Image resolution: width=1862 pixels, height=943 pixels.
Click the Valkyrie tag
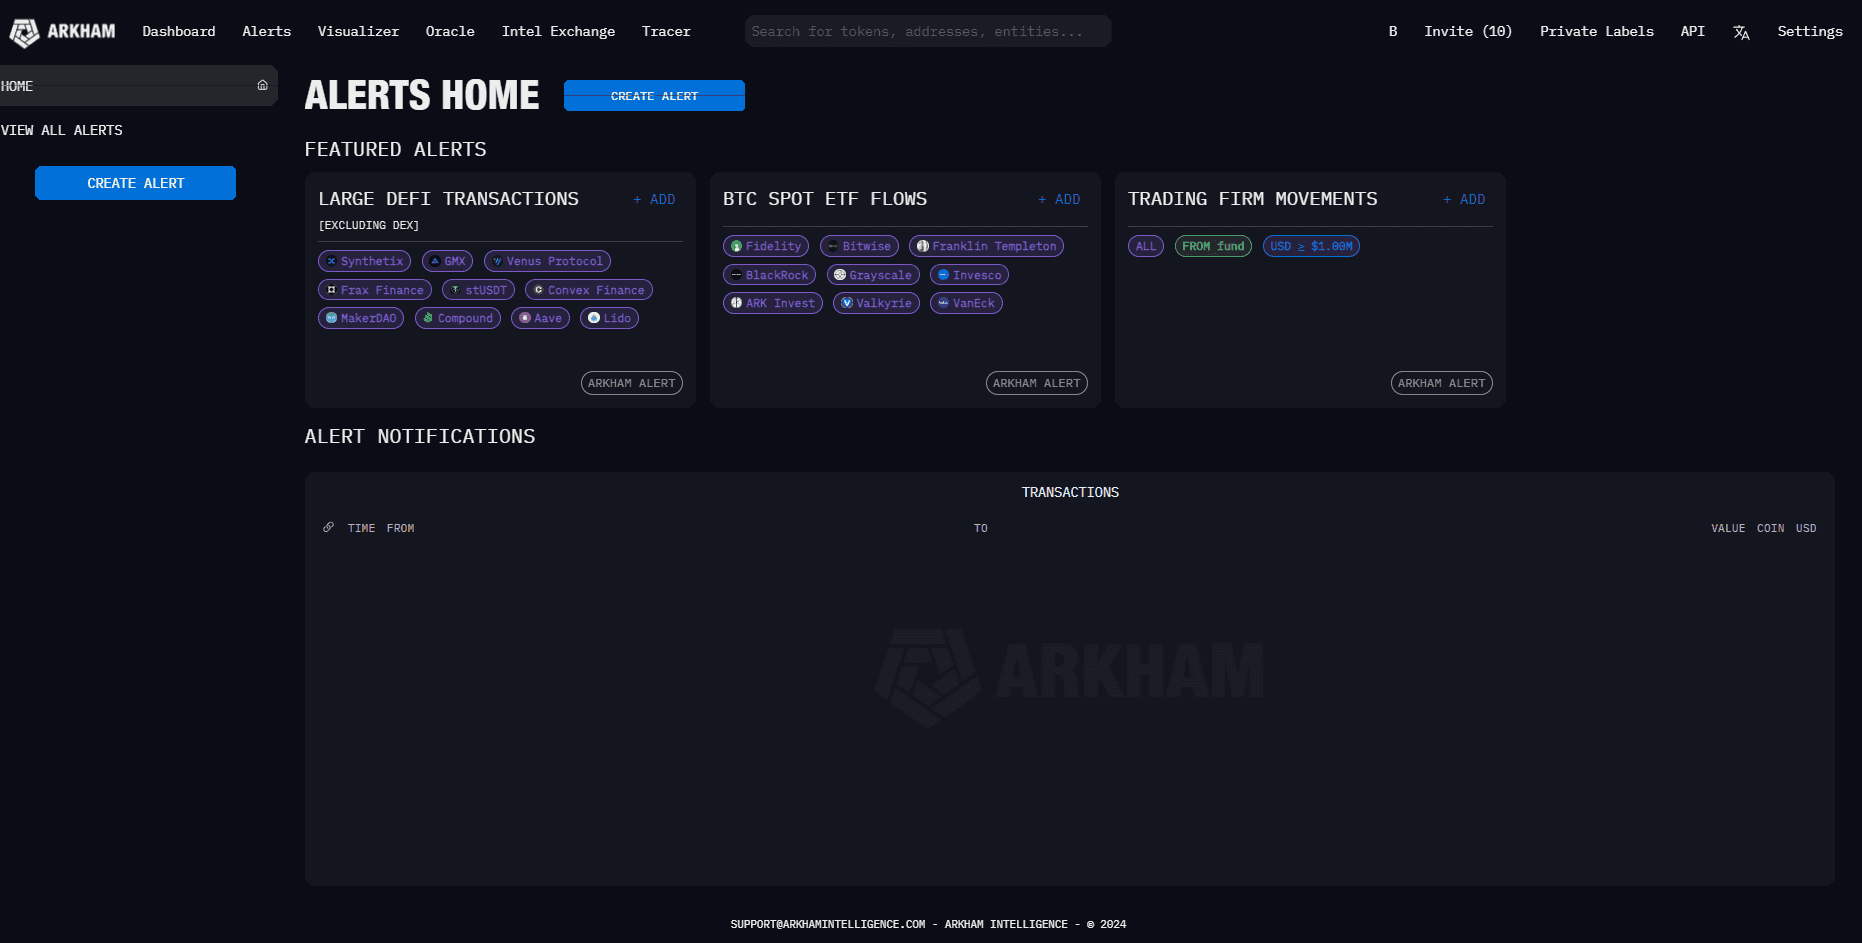(876, 303)
